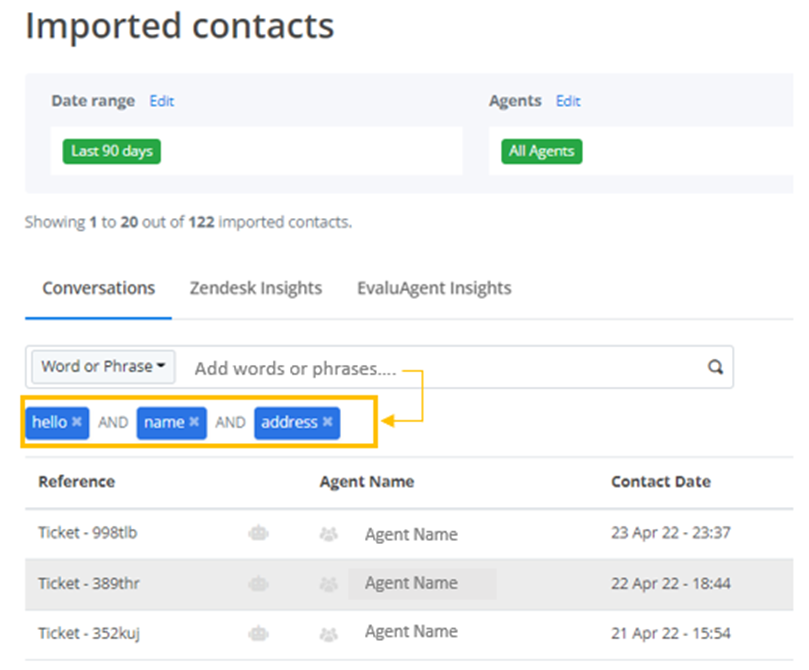809x670 pixels.
Task: Remove the name search tag
Action: coord(194,422)
